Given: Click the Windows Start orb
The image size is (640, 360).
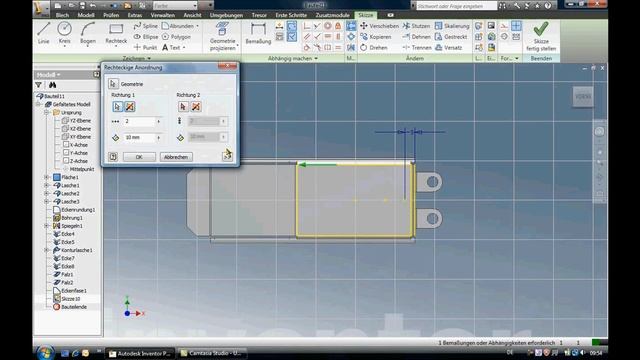Looking at the screenshot, I should pyautogui.click(x=44, y=353).
